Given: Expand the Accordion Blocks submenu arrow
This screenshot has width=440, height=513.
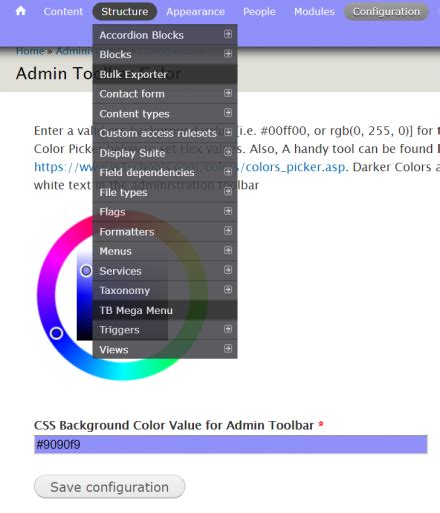Looking at the screenshot, I should [228, 34].
